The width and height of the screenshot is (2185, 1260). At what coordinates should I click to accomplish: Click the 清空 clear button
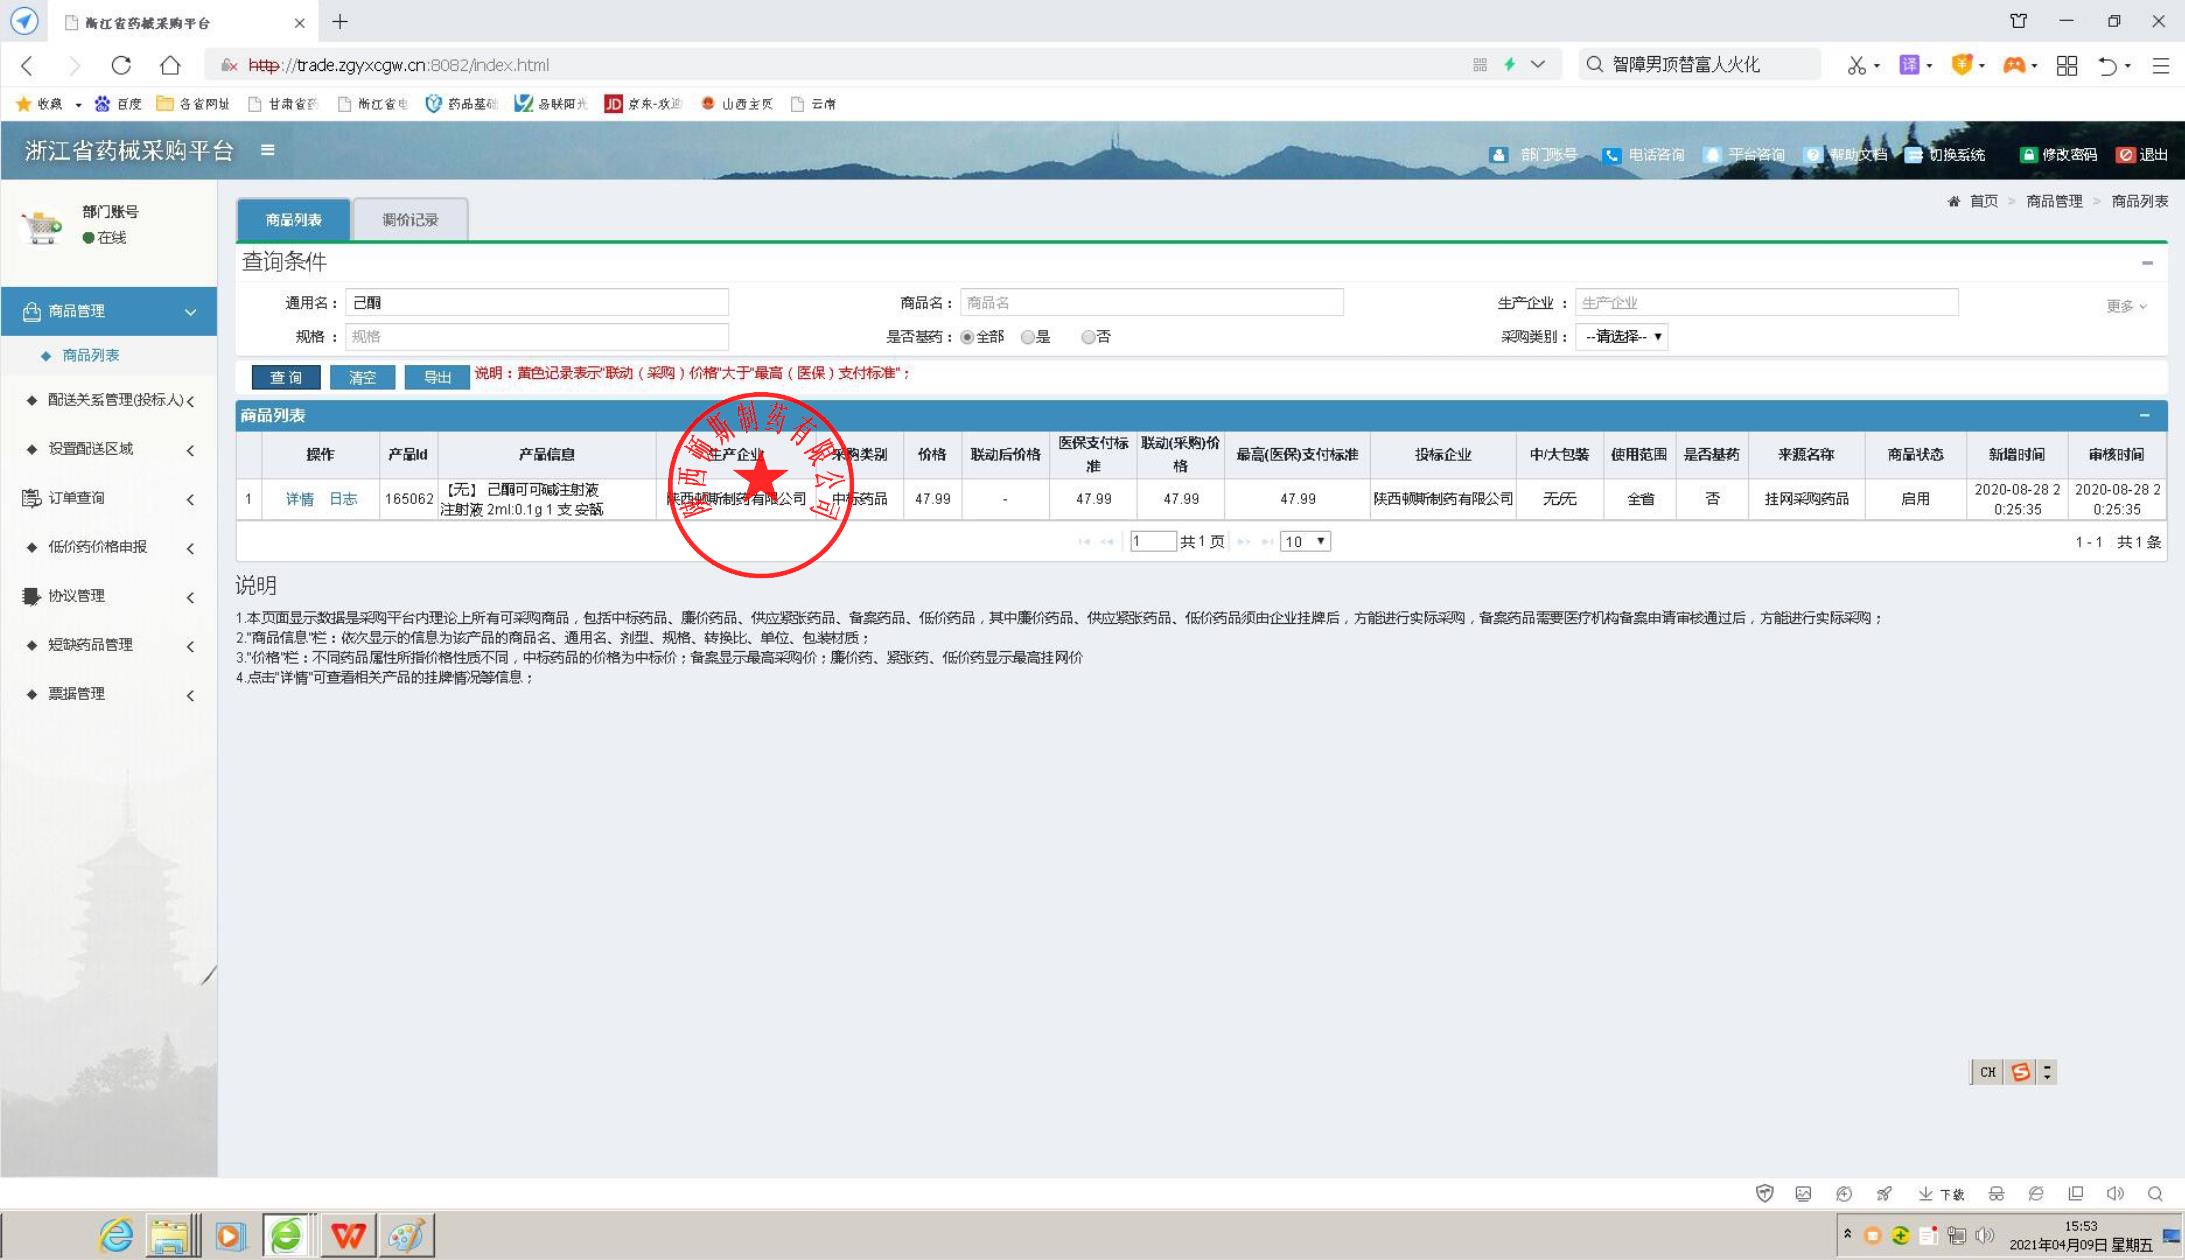[362, 377]
